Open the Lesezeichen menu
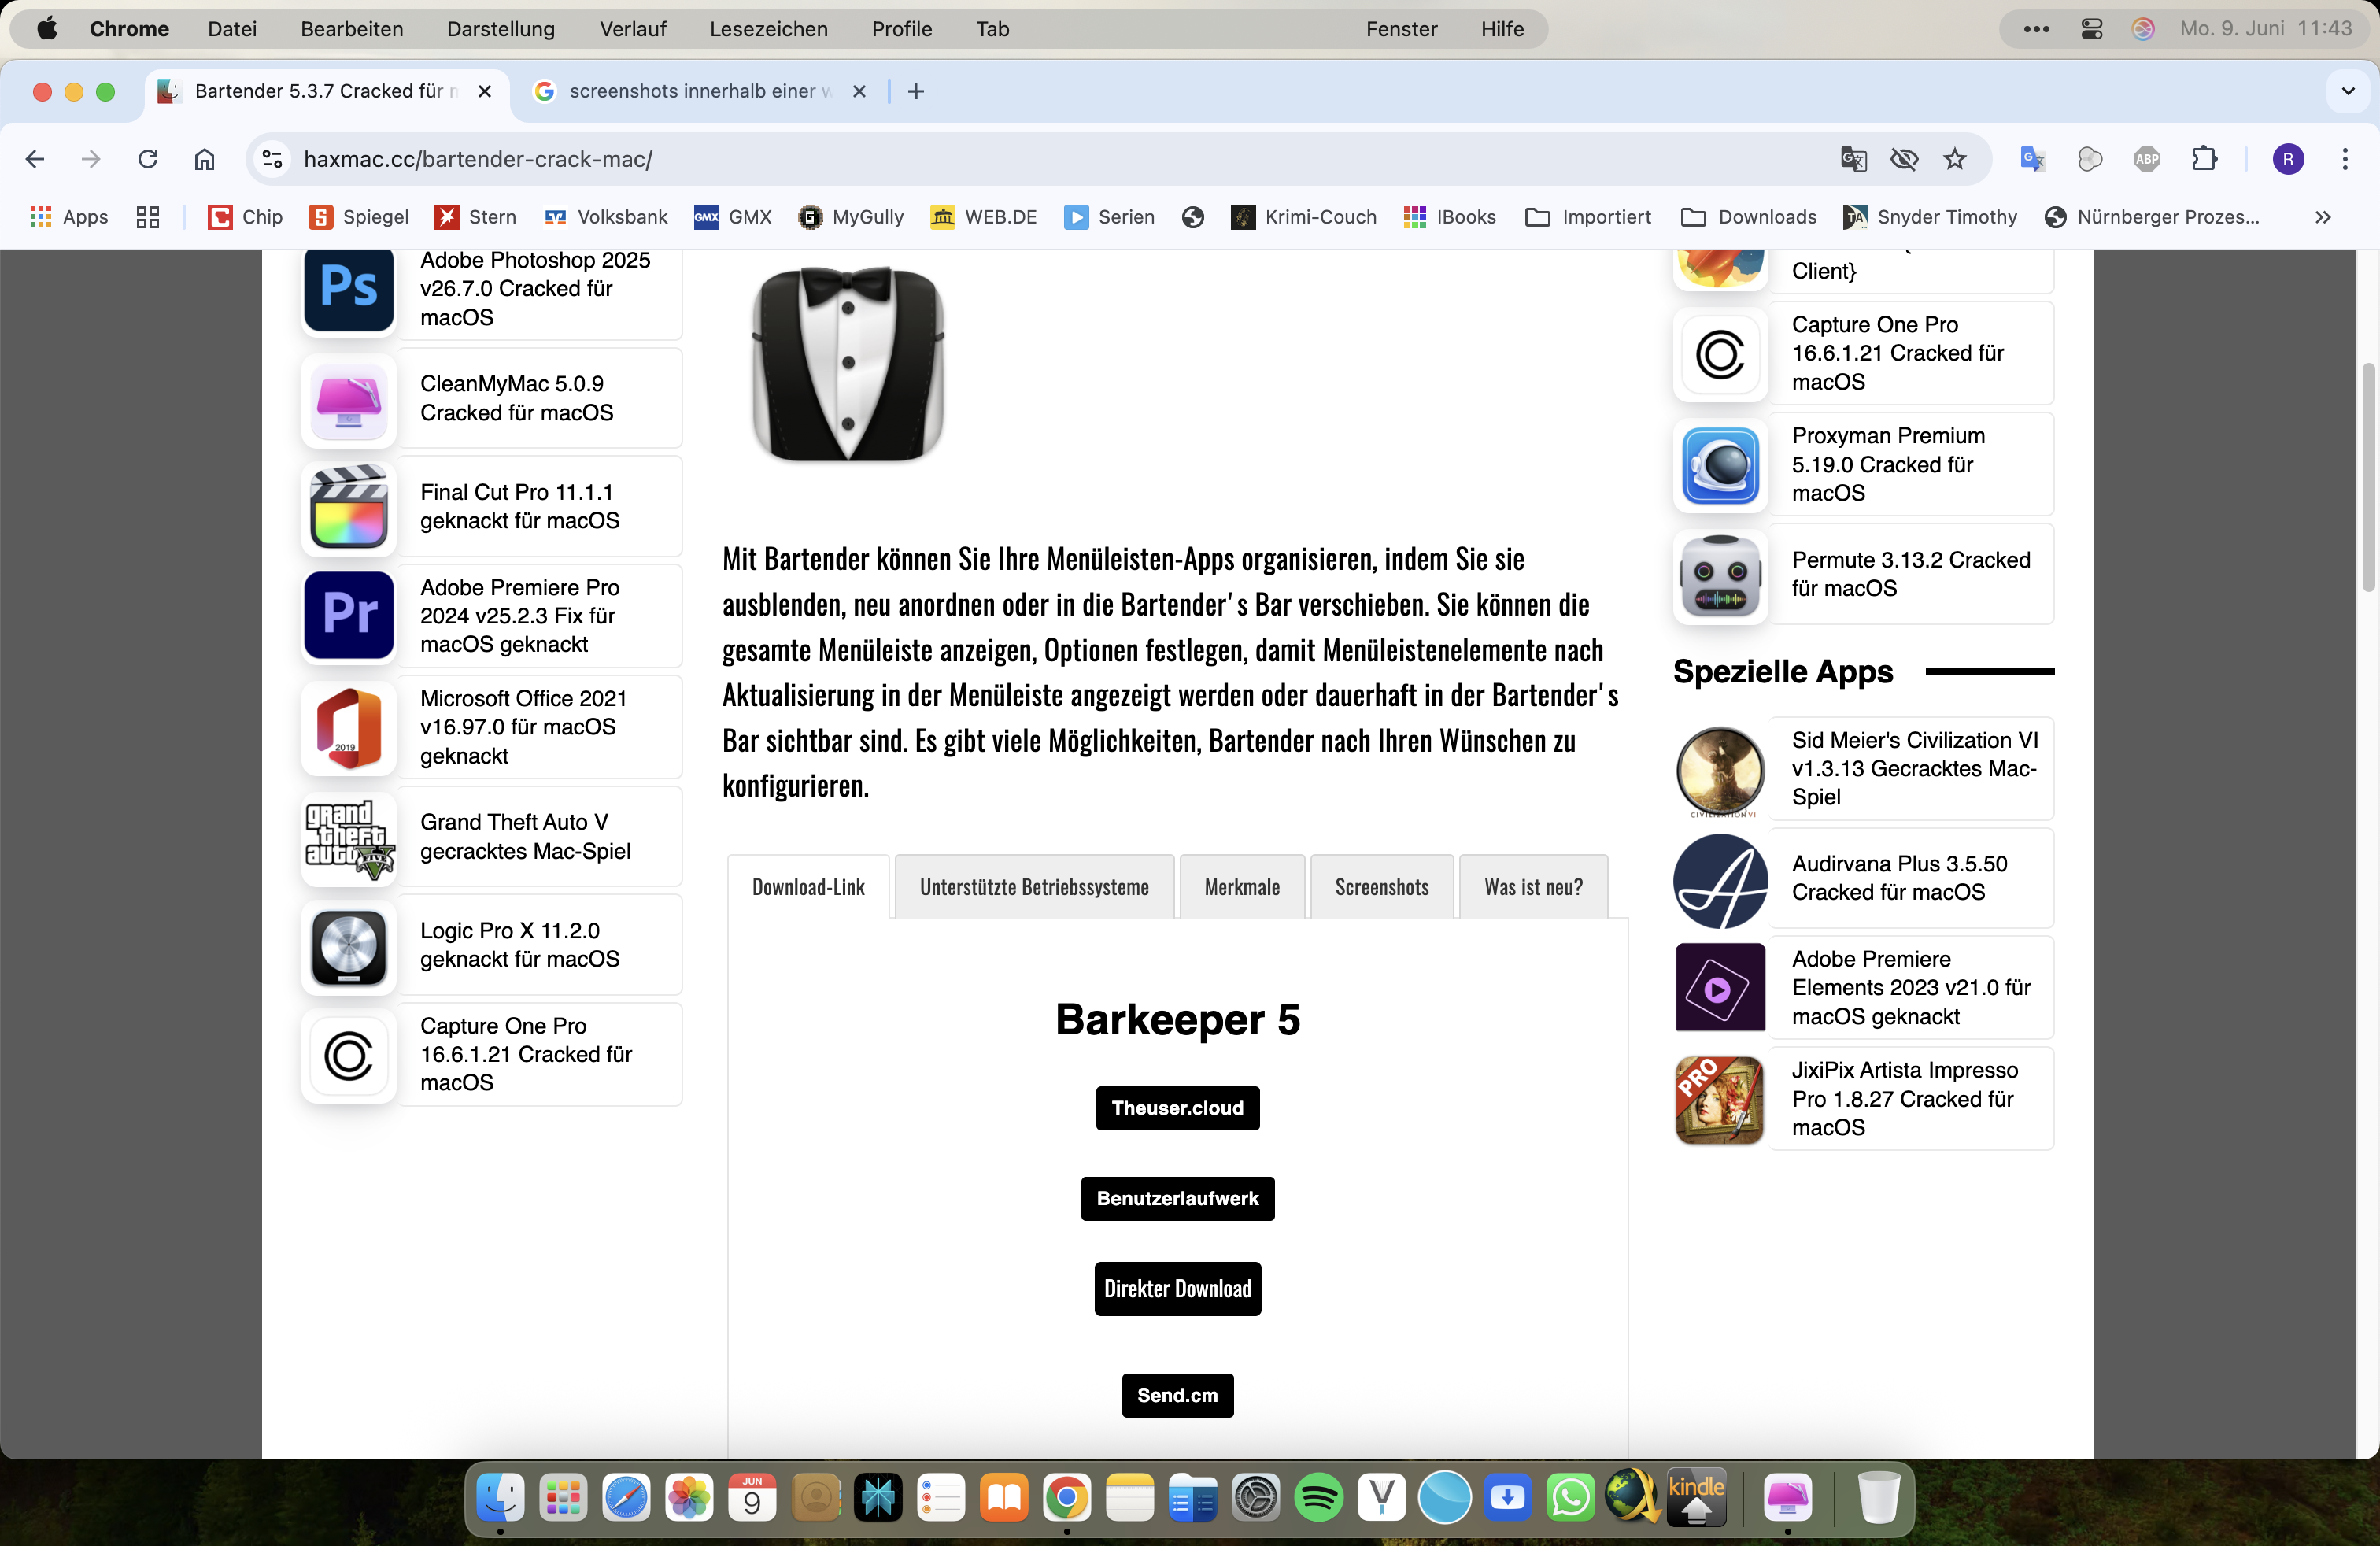The width and height of the screenshot is (2380, 1546). click(768, 29)
